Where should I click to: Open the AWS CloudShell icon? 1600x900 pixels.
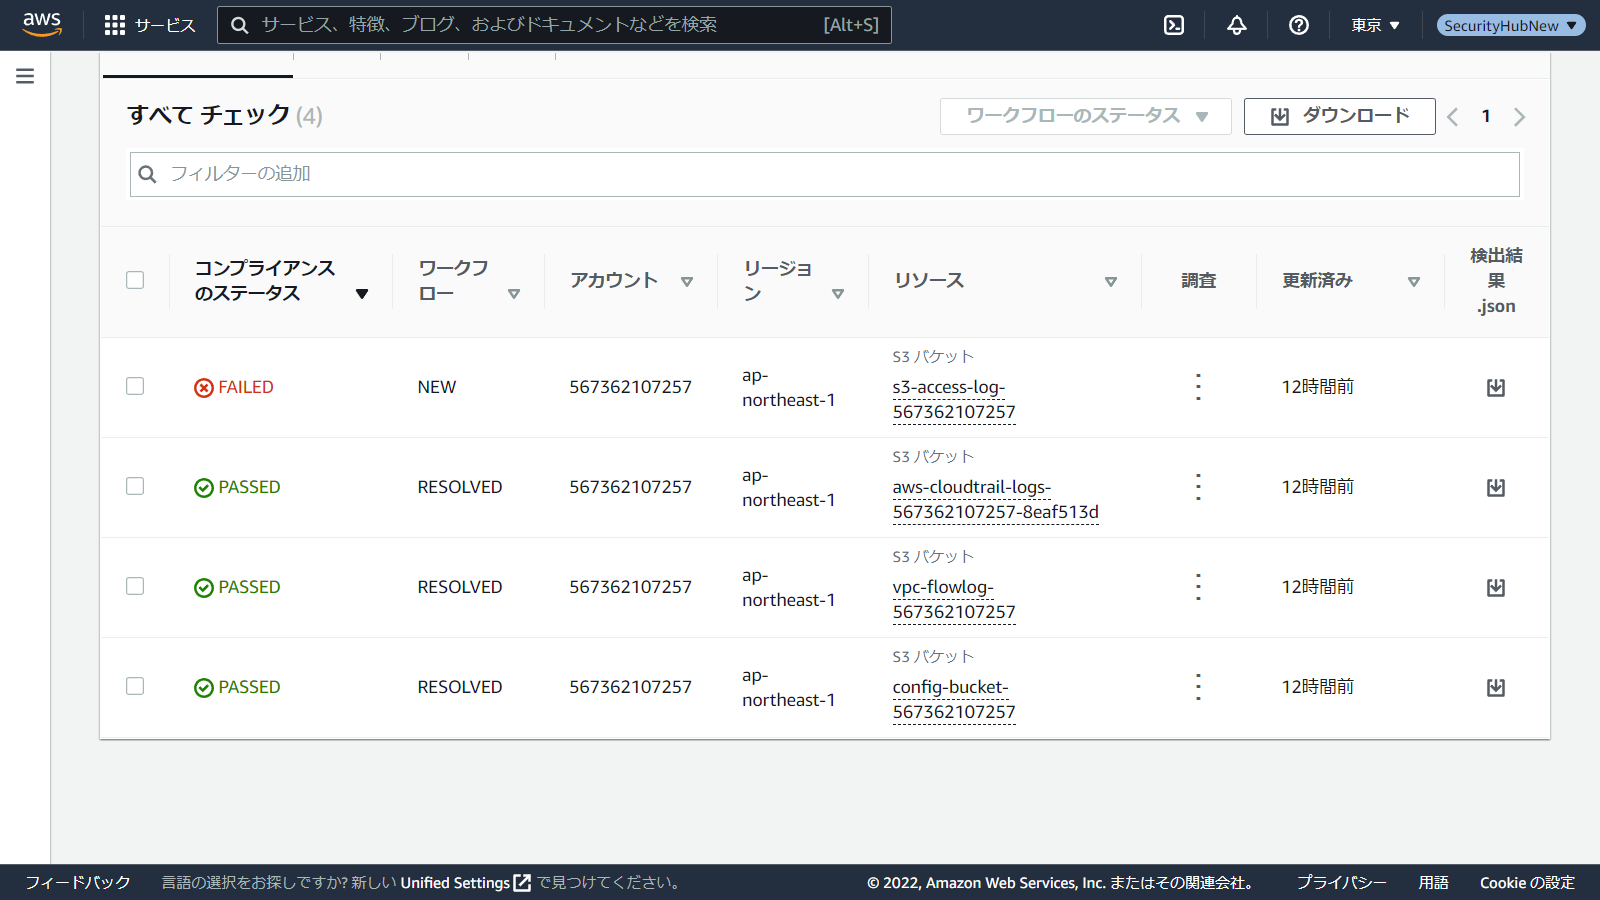(1174, 25)
